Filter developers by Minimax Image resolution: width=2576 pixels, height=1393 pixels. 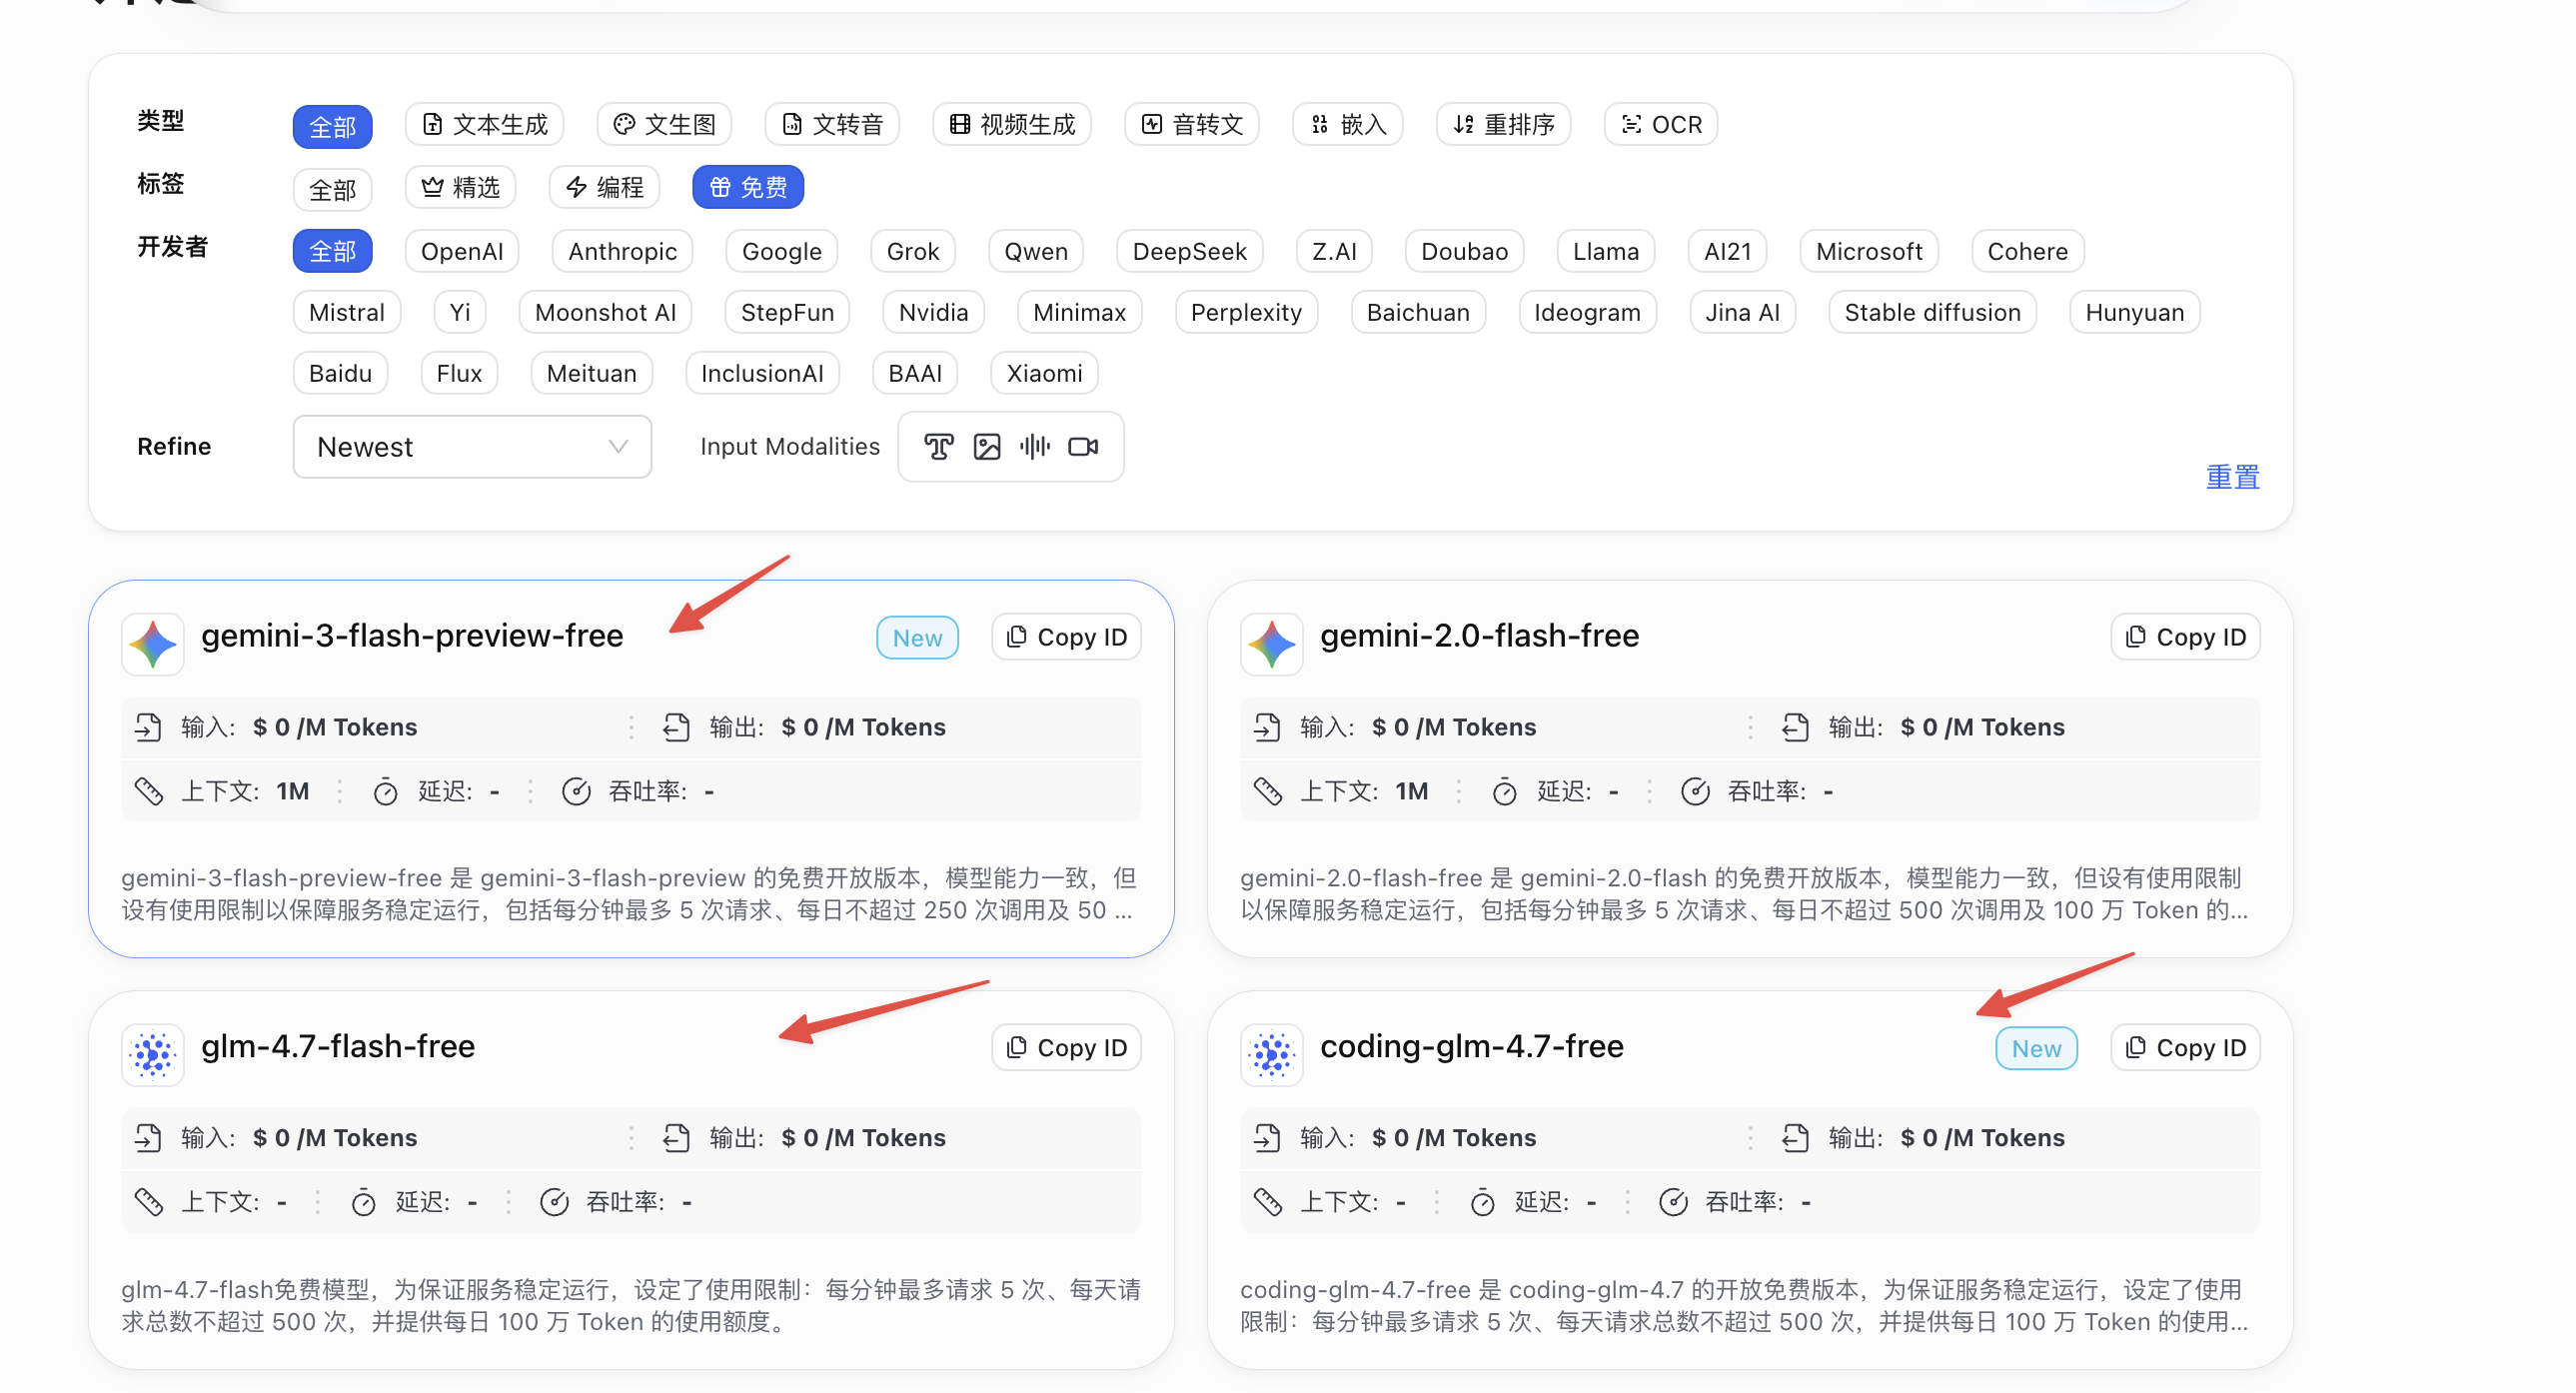coord(1079,312)
